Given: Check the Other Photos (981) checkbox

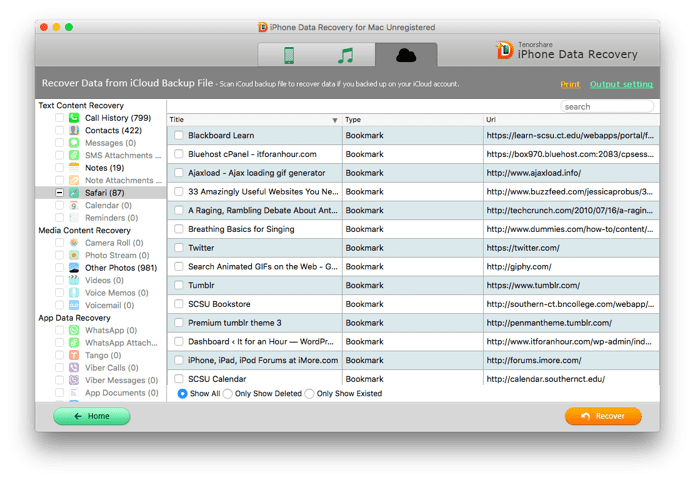Looking at the screenshot, I should coord(59,268).
